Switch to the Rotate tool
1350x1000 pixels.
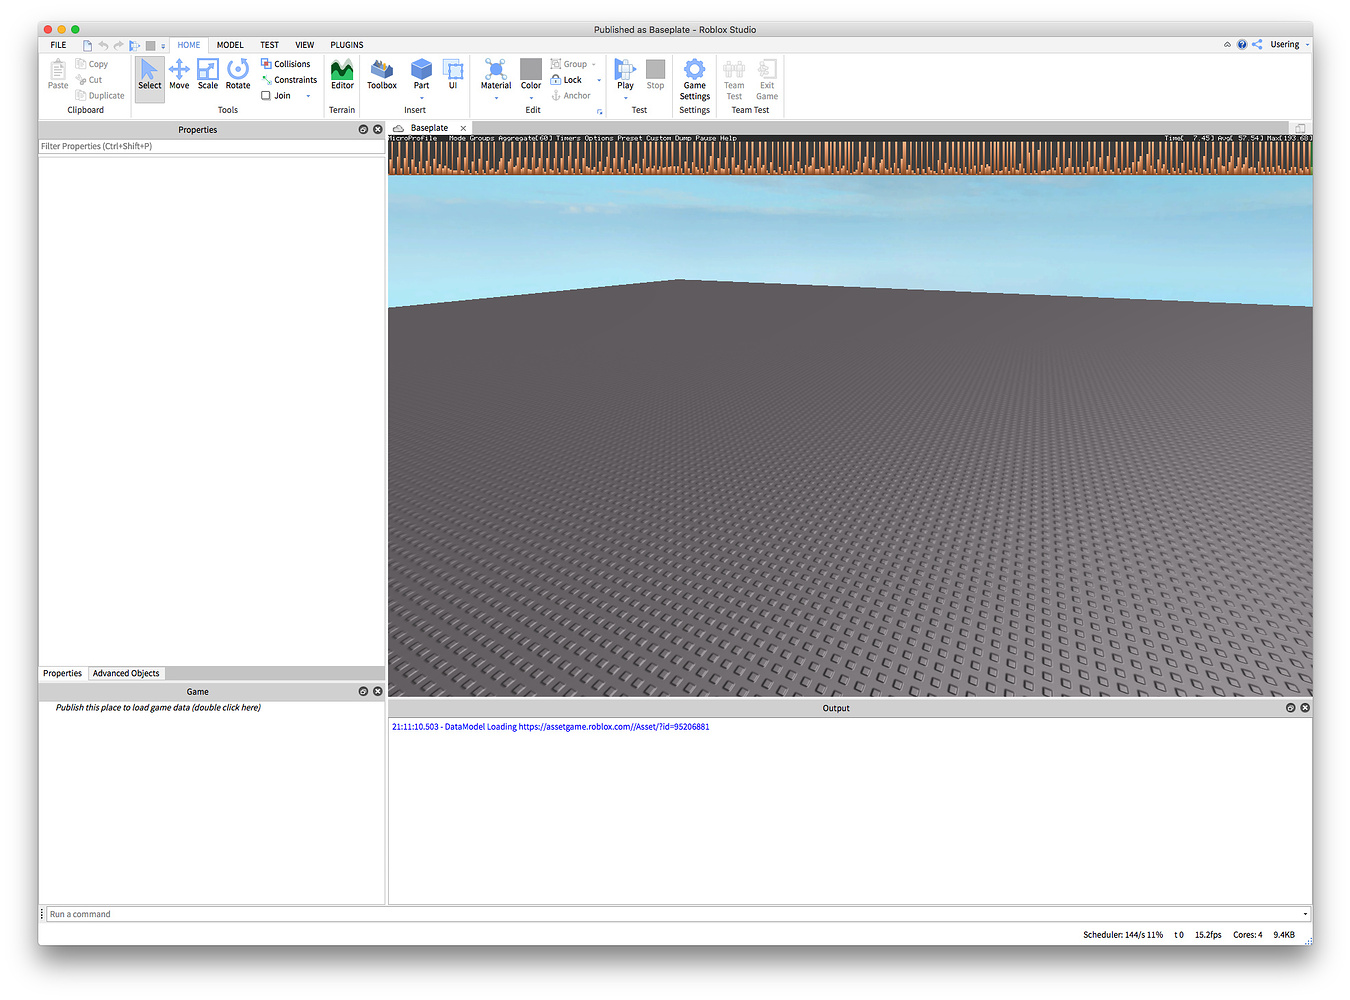point(238,75)
